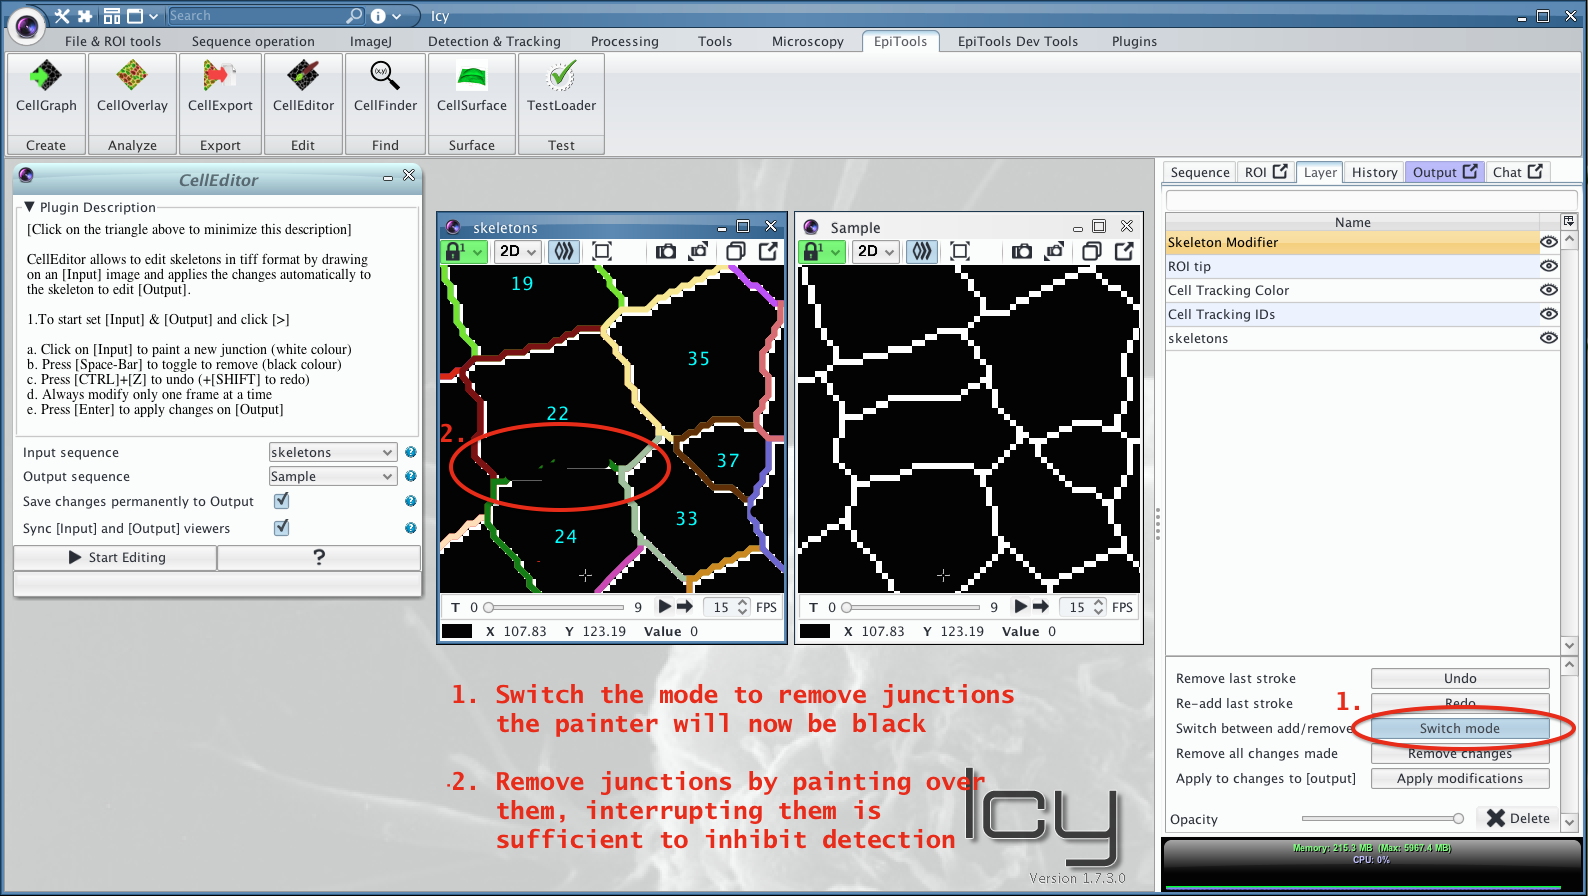Image resolution: width=1588 pixels, height=896 pixels.
Task: Open dropdown arrow next to the info icon
Action: [397, 16]
